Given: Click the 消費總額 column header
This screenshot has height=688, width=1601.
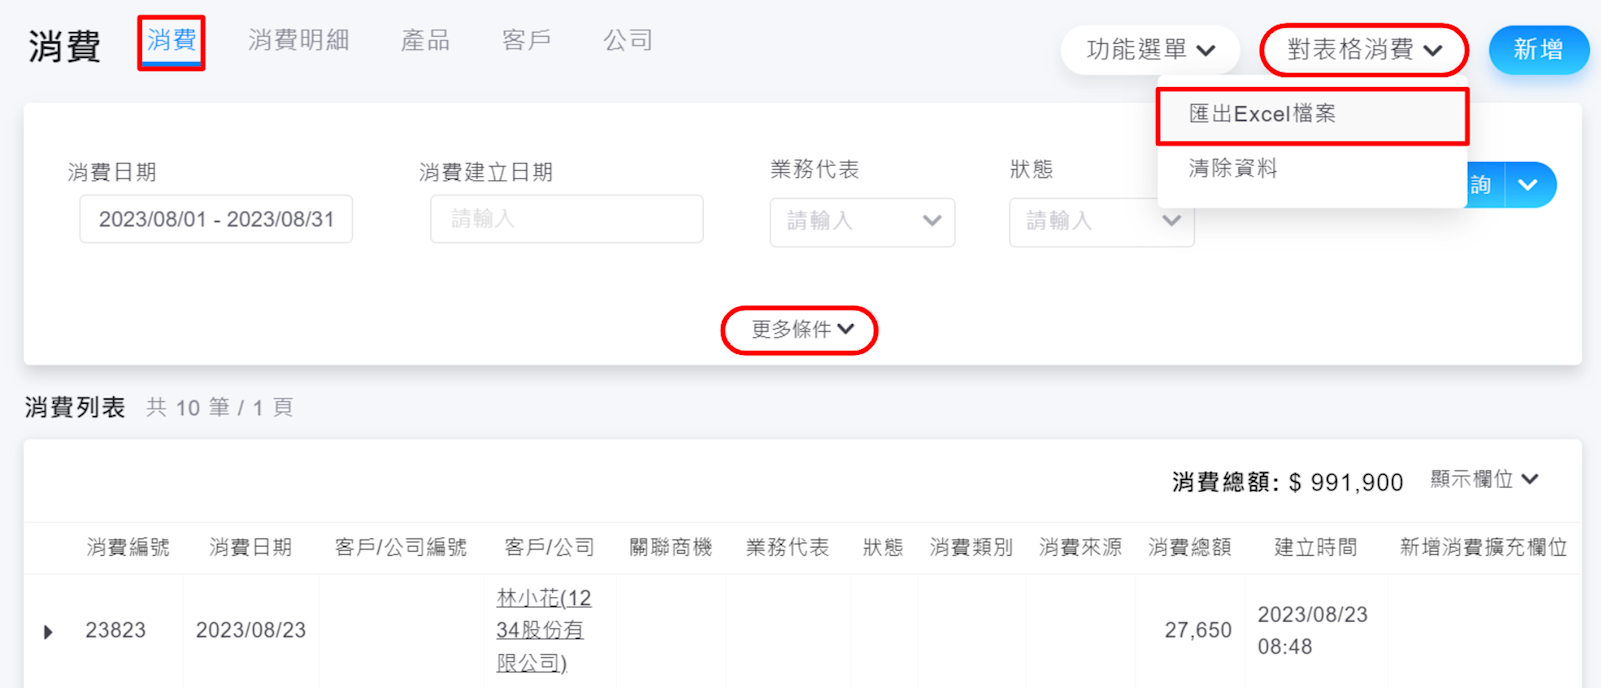Looking at the screenshot, I should [1189, 548].
